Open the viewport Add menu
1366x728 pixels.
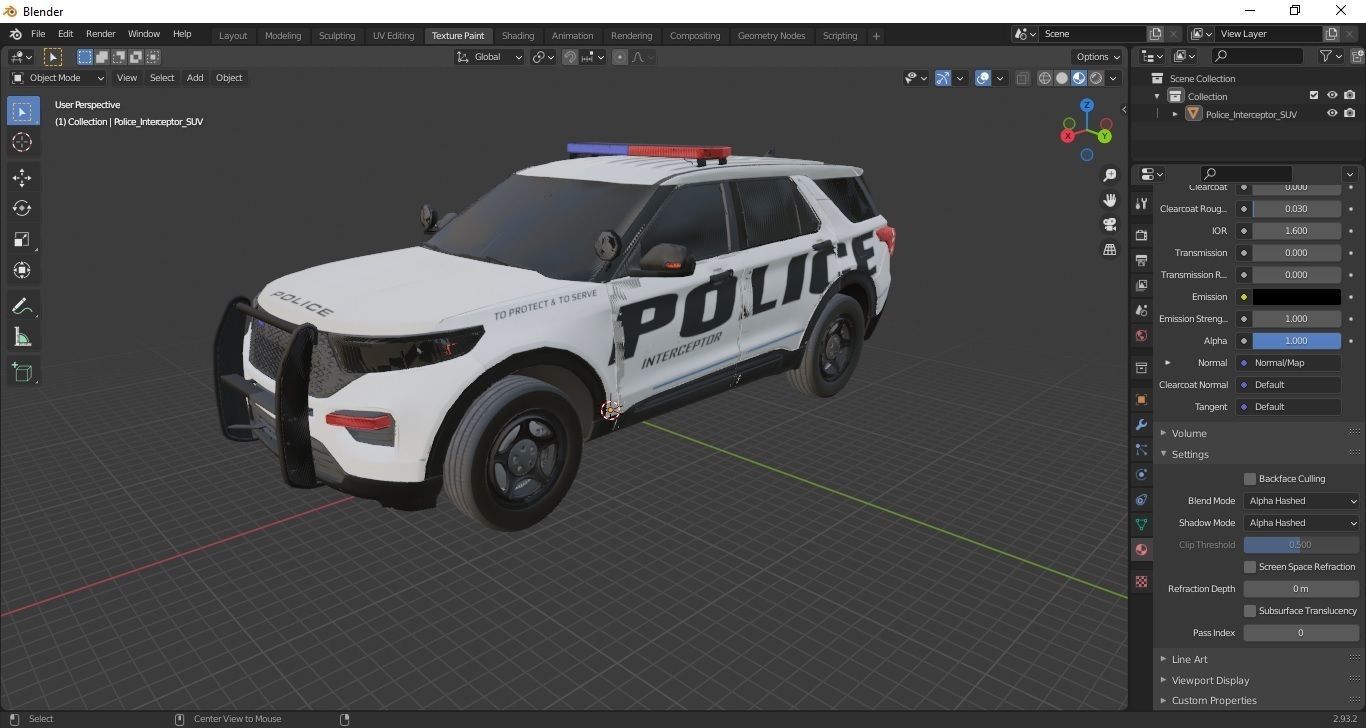tap(195, 78)
